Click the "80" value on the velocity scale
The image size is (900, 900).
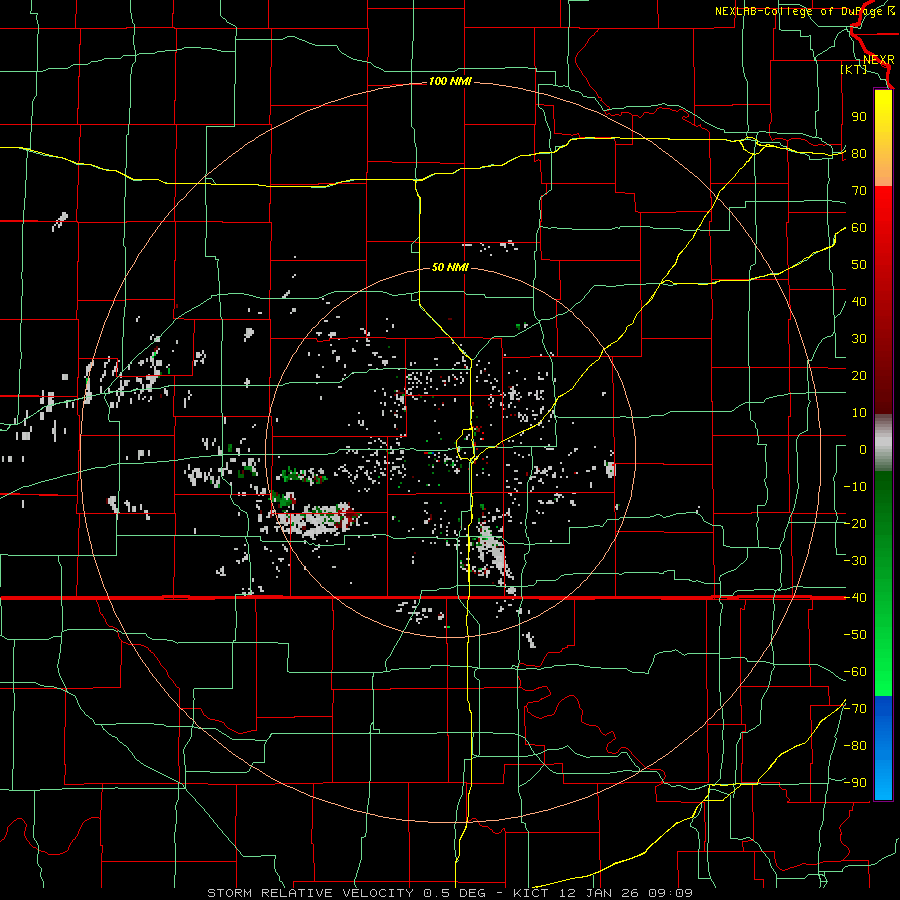click(x=859, y=154)
